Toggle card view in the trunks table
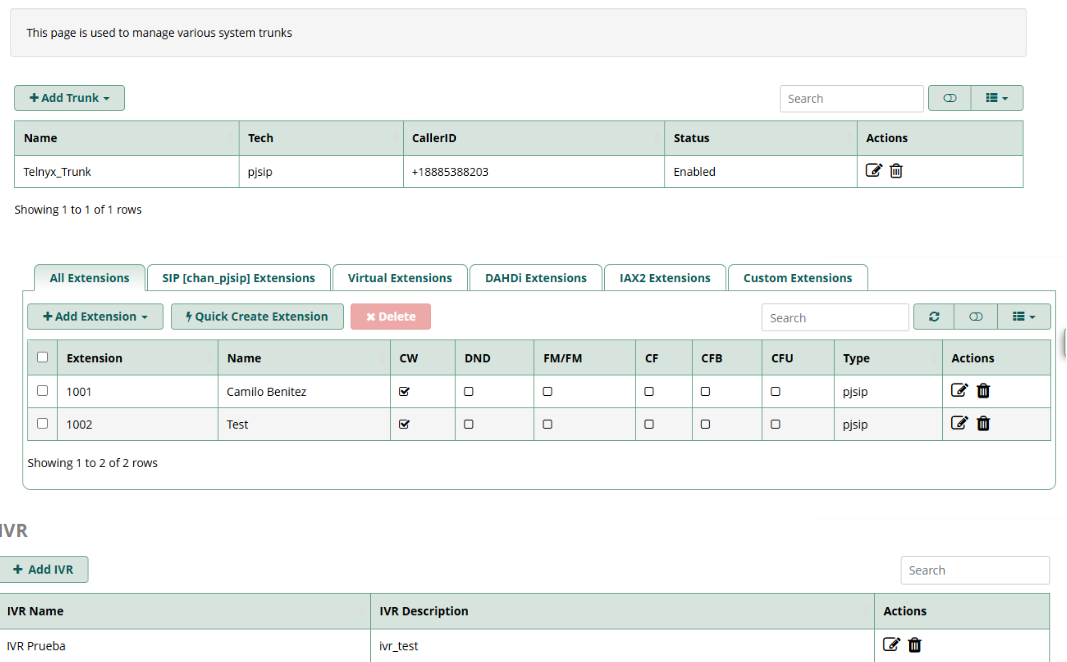The image size is (1067, 662). click(950, 98)
